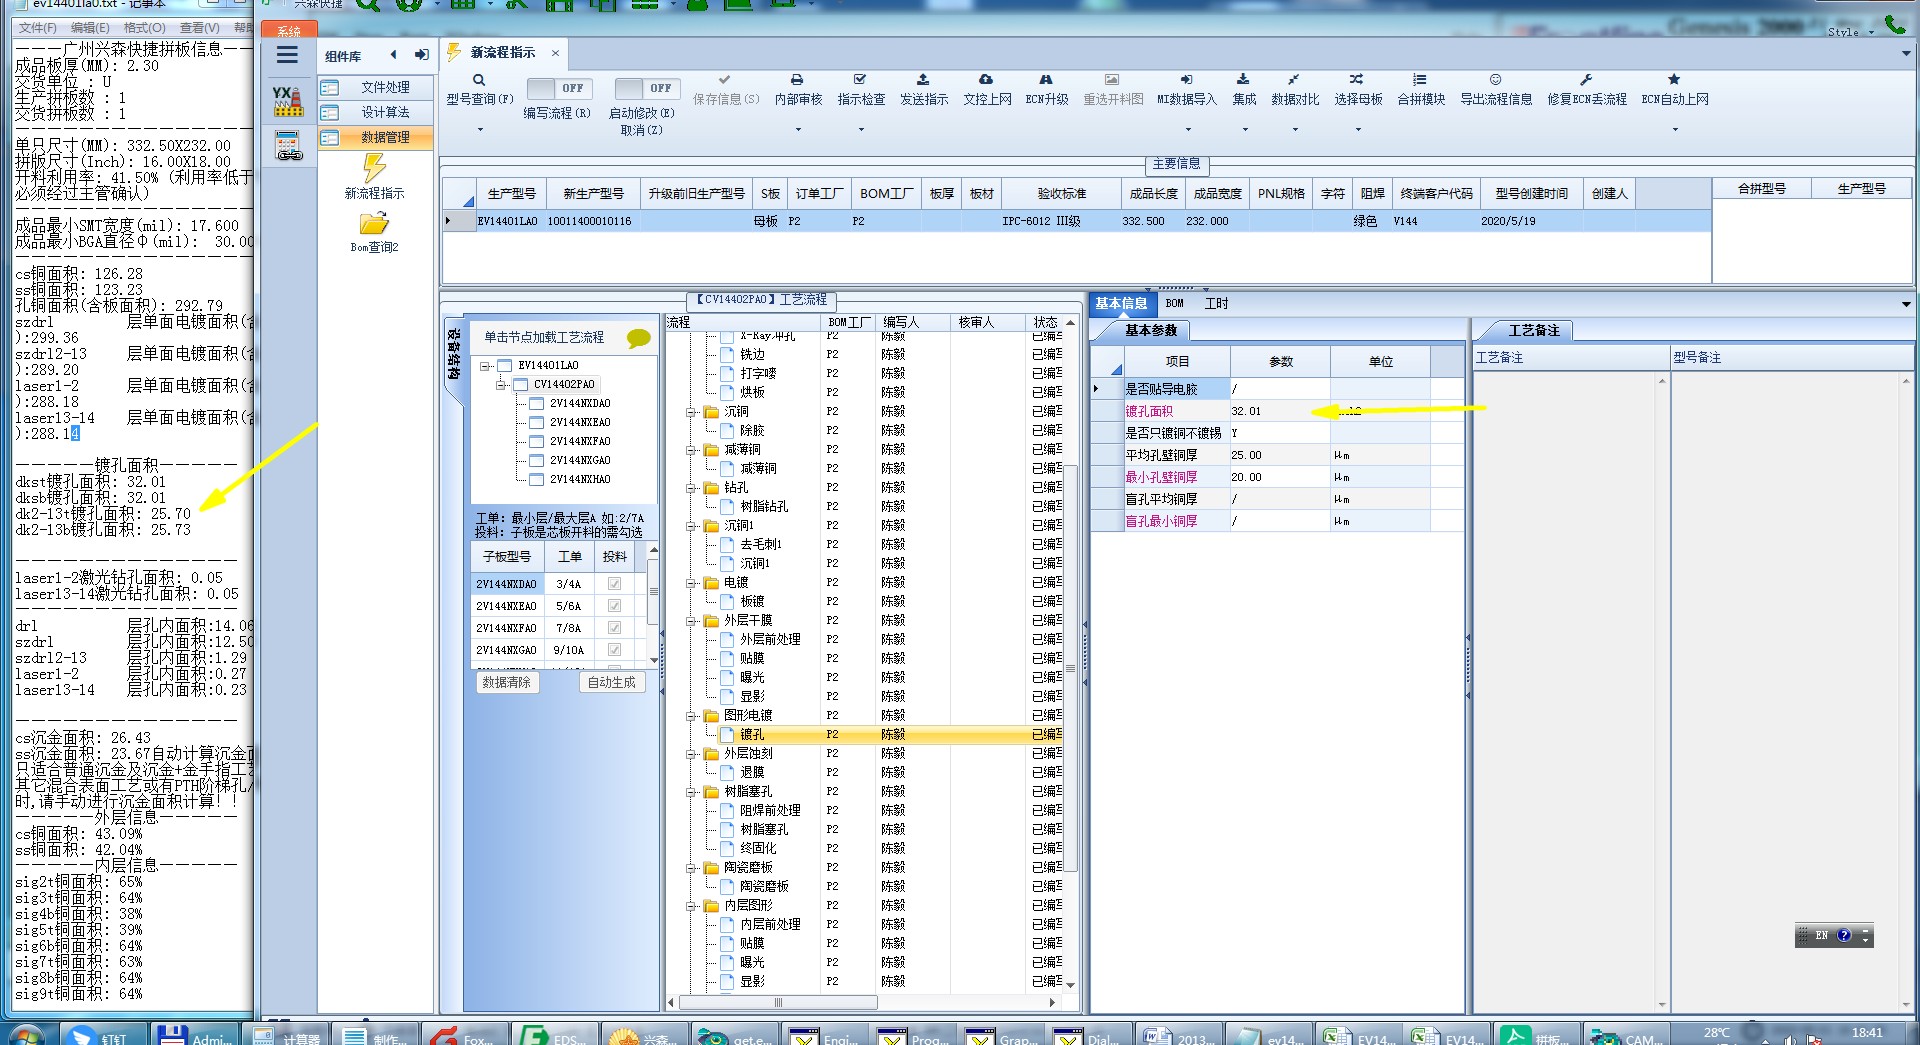Click the 指示检查 checkmark icon
1920x1045 pixels.
(x=860, y=79)
